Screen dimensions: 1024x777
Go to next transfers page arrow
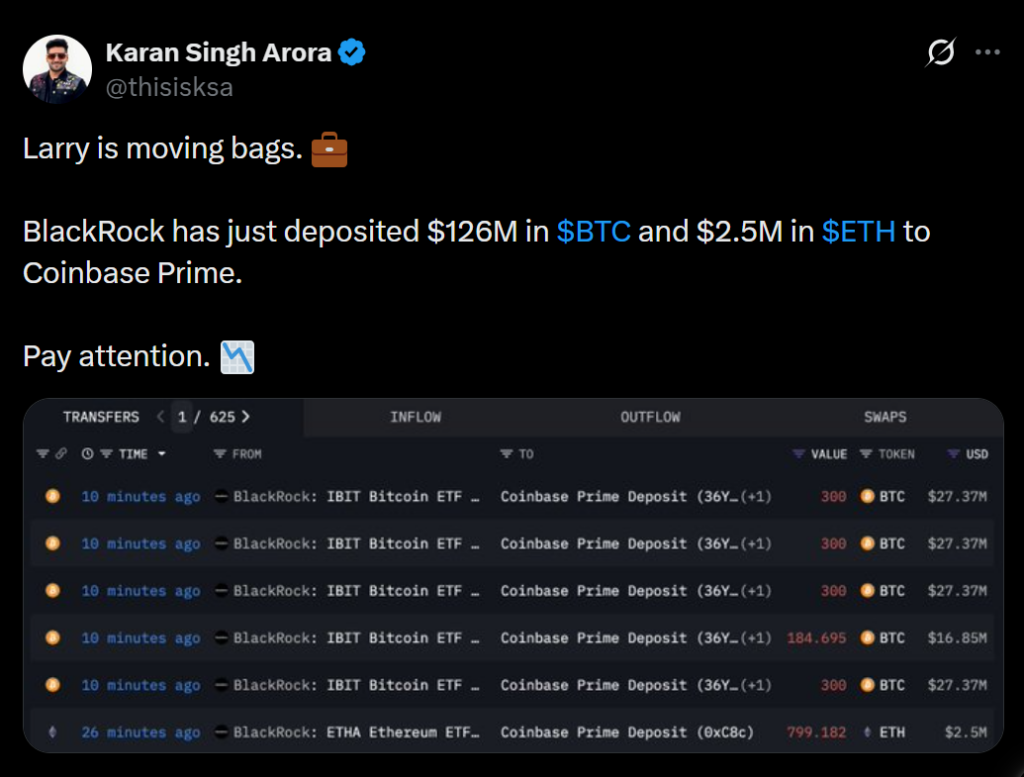246,416
